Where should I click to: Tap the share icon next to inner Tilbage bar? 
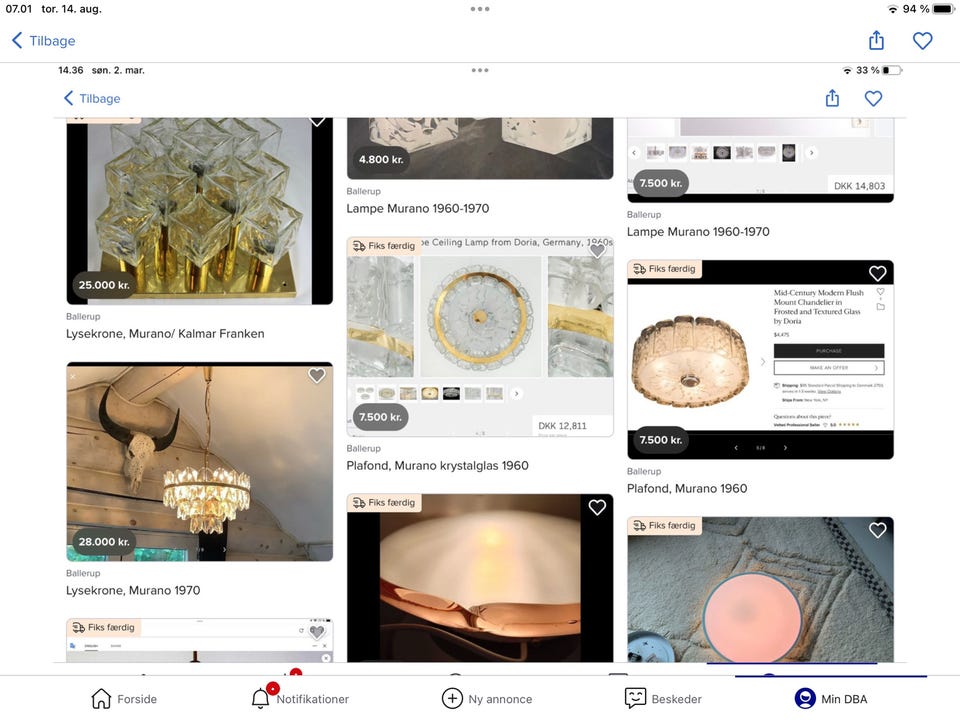coord(832,98)
